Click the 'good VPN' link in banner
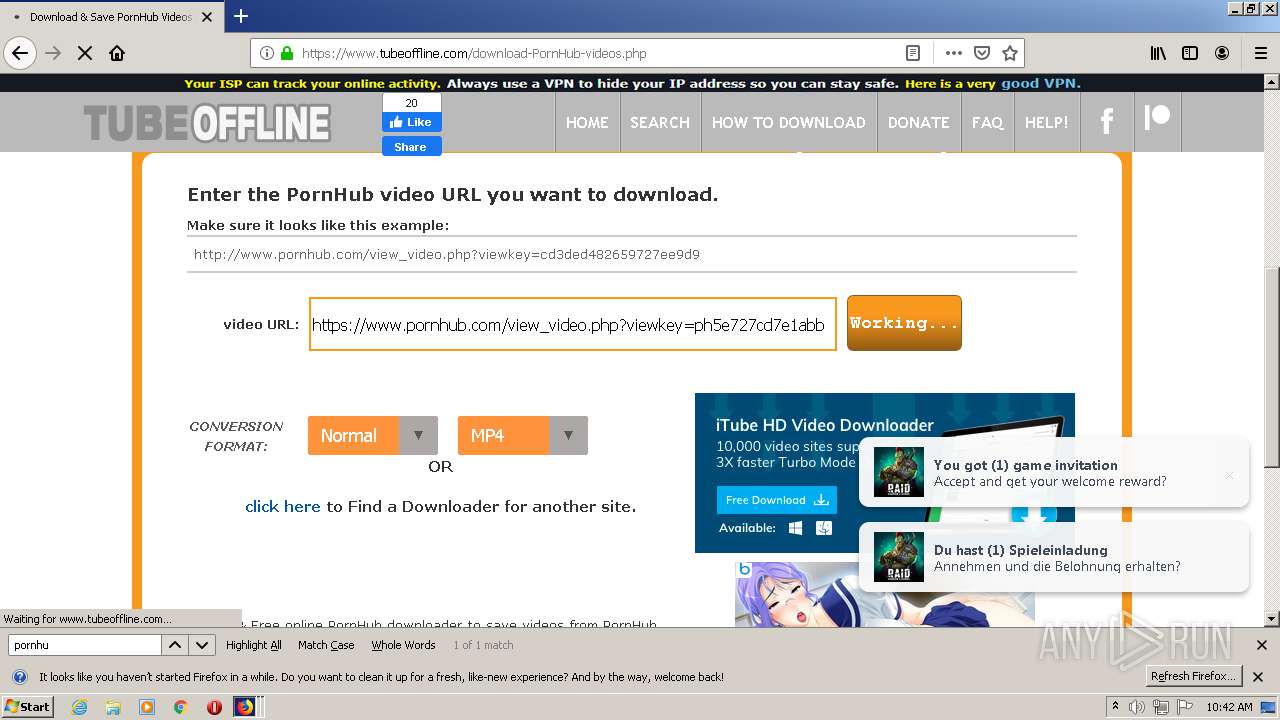This screenshot has width=1280, height=720. [x=1040, y=84]
